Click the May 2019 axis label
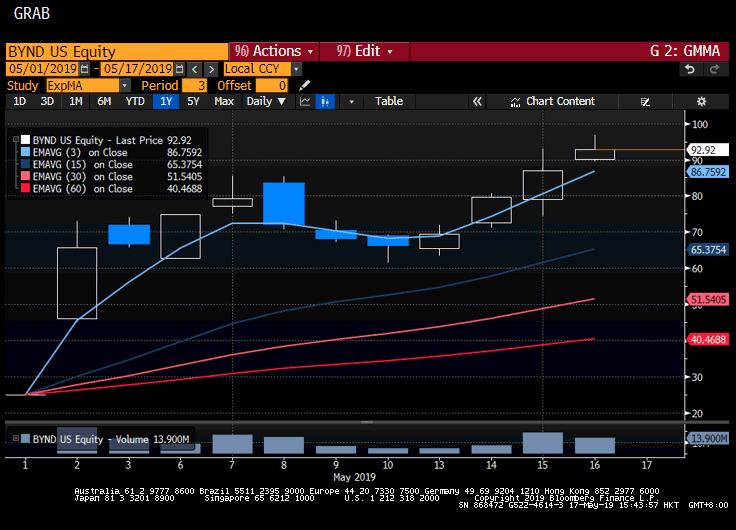The height and width of the screenshot is (530, 736). coord(354,477)
